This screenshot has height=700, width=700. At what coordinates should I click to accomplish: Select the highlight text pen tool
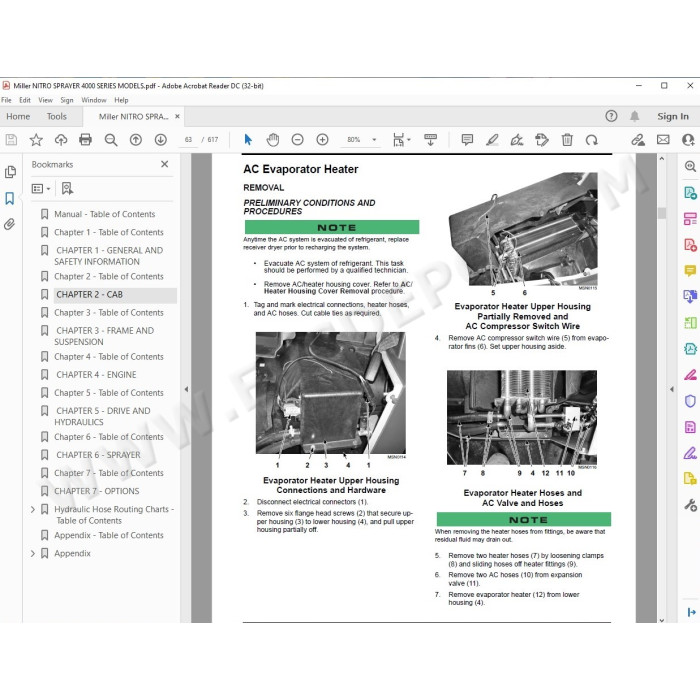[x=492, y=140]
